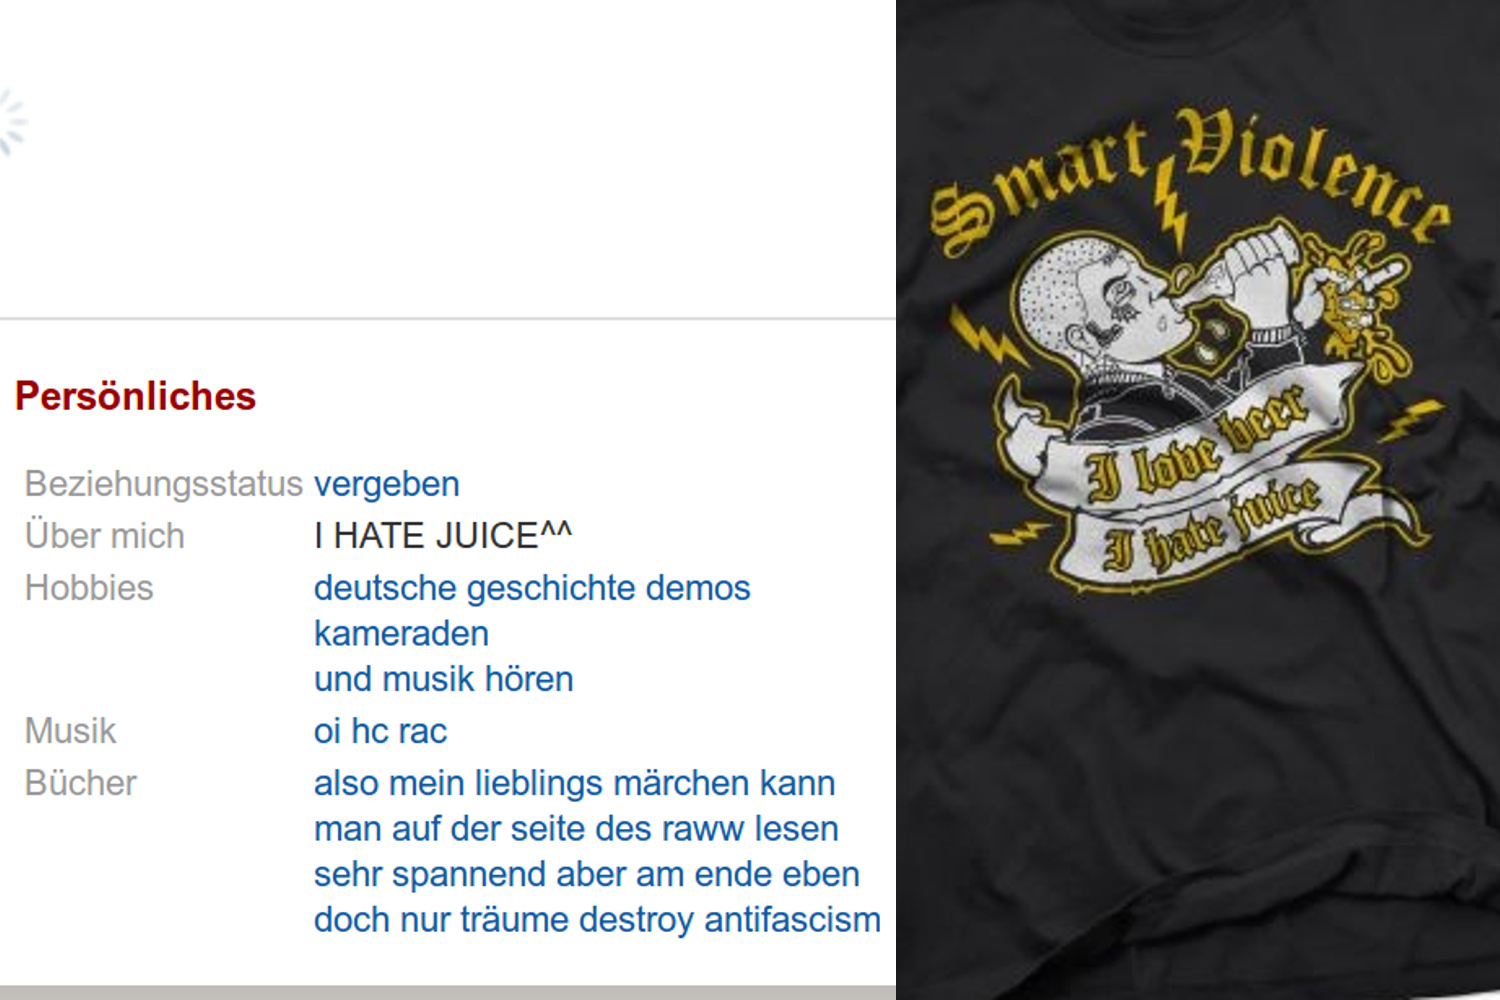Screen dimensions: 1500x1000
Task: Open 'also mein lieblings märchen kann' link
Action: pos(575,783)
